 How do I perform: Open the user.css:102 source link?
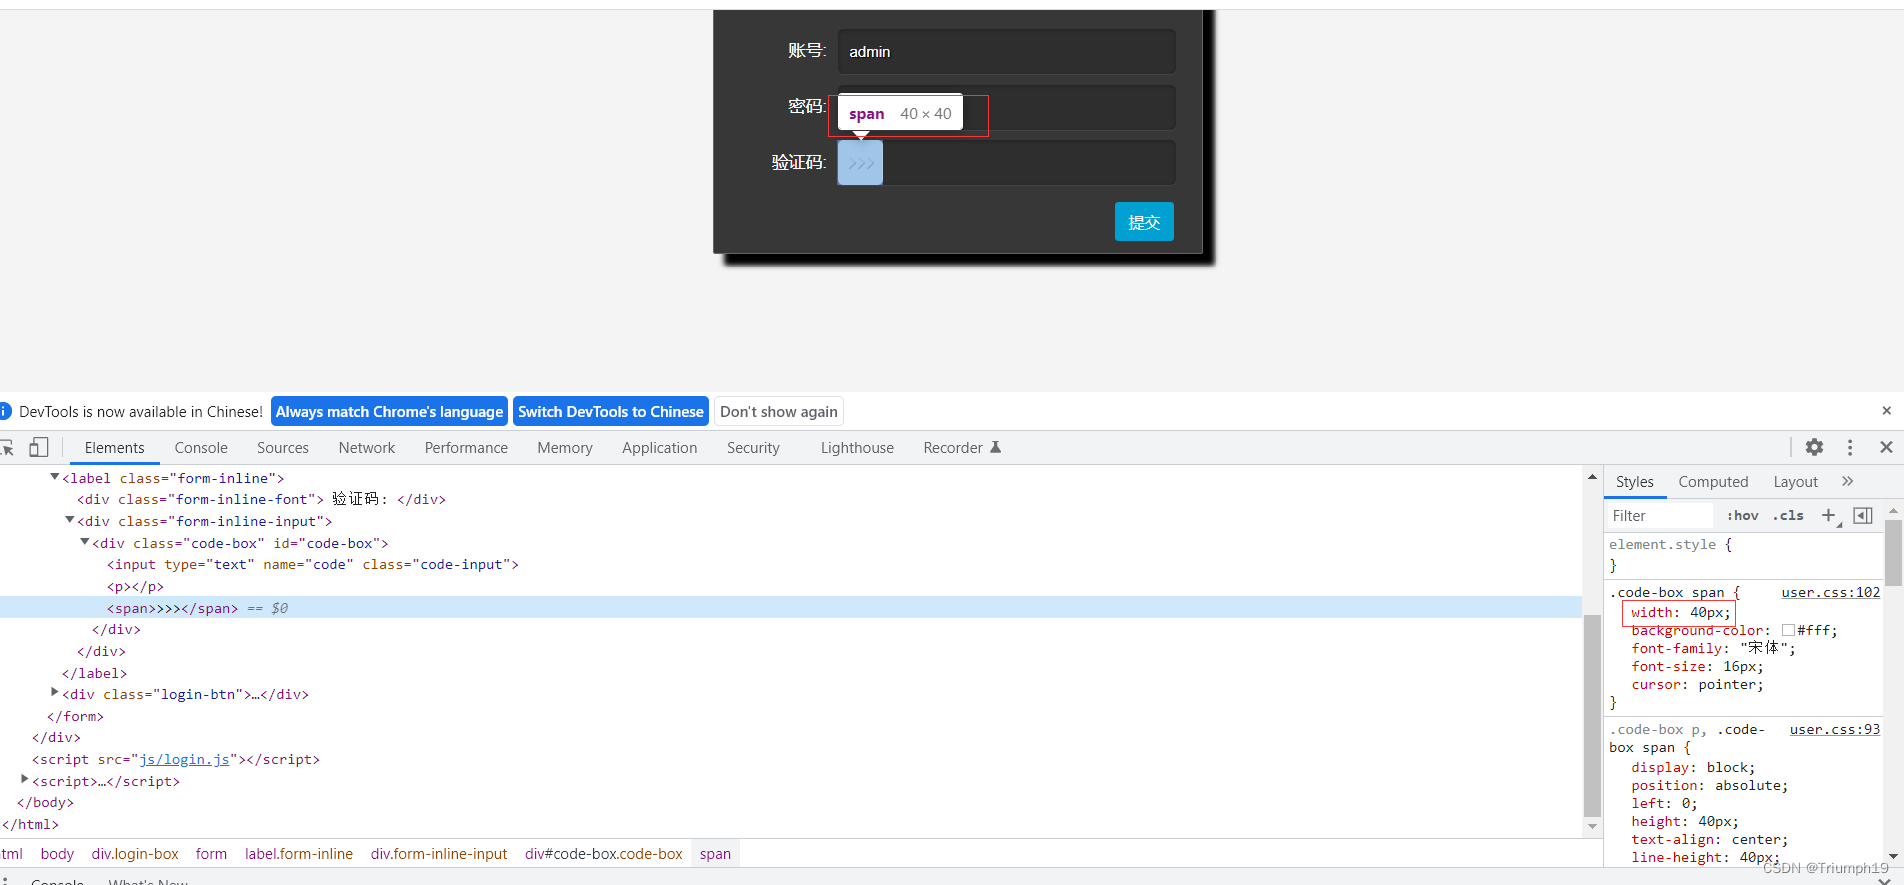point(1830,592)
